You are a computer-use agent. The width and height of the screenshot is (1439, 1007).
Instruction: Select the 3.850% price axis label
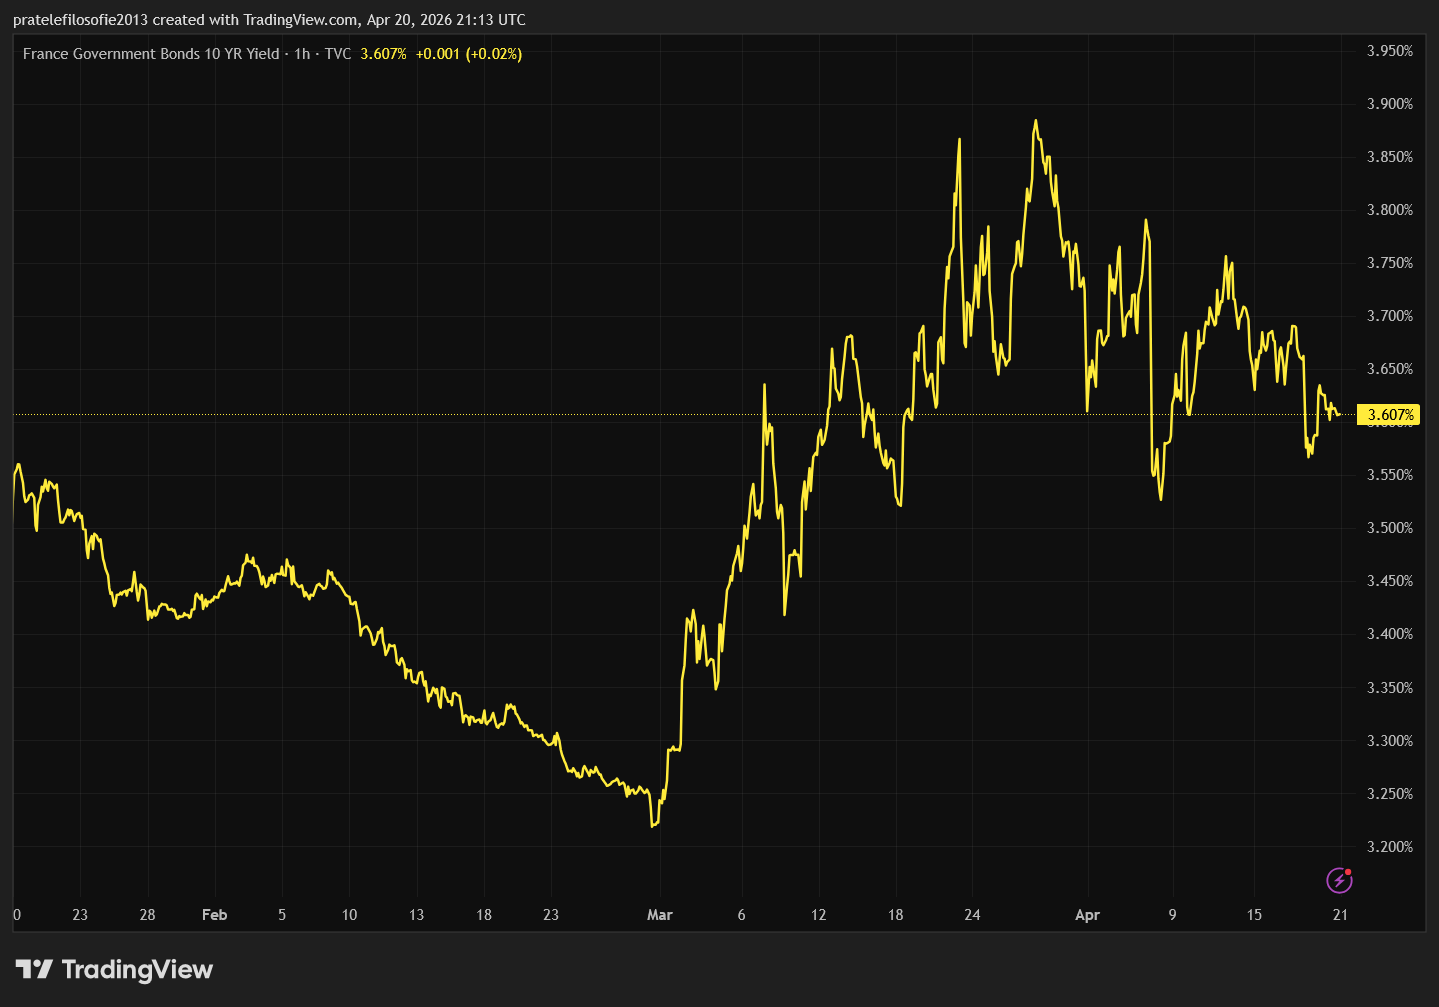coord(1390,157)
